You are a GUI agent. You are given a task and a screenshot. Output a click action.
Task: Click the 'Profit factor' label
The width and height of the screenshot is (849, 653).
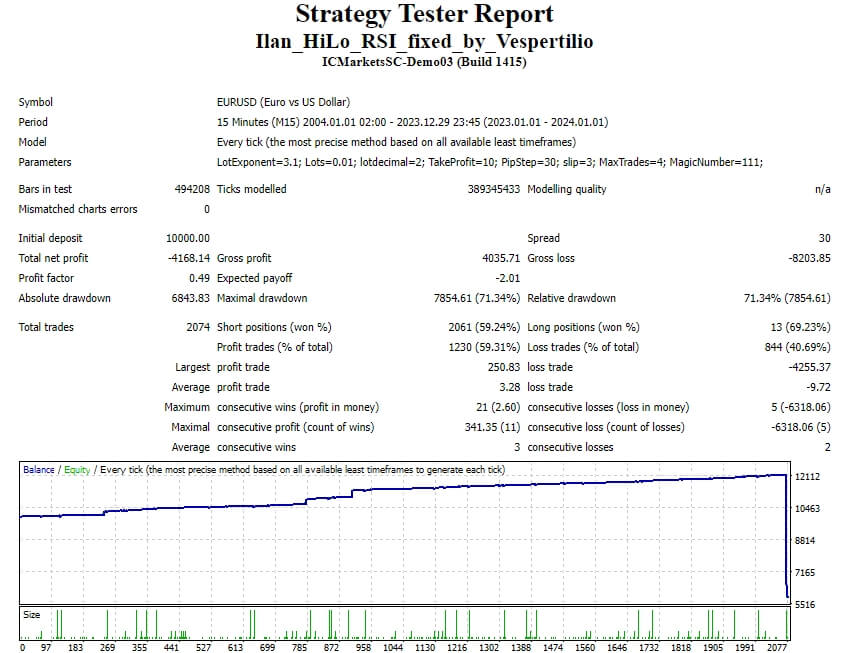pyautogui.click(x=46, y=278)
